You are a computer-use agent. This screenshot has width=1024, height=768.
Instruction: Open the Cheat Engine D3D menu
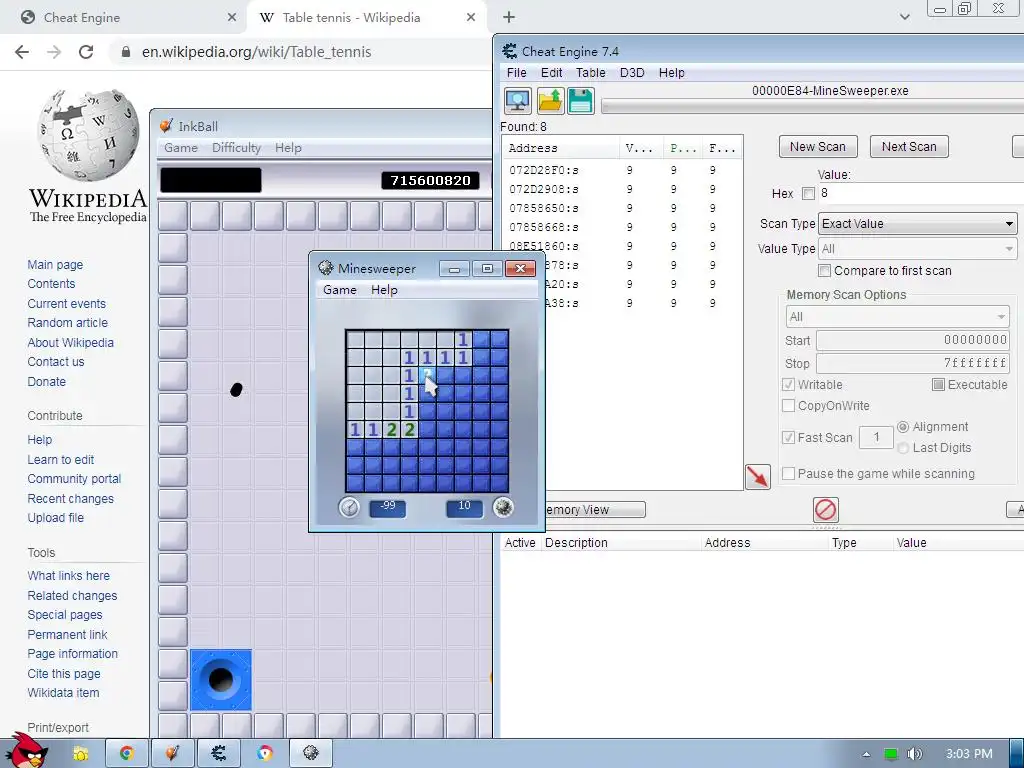(632, 72)
